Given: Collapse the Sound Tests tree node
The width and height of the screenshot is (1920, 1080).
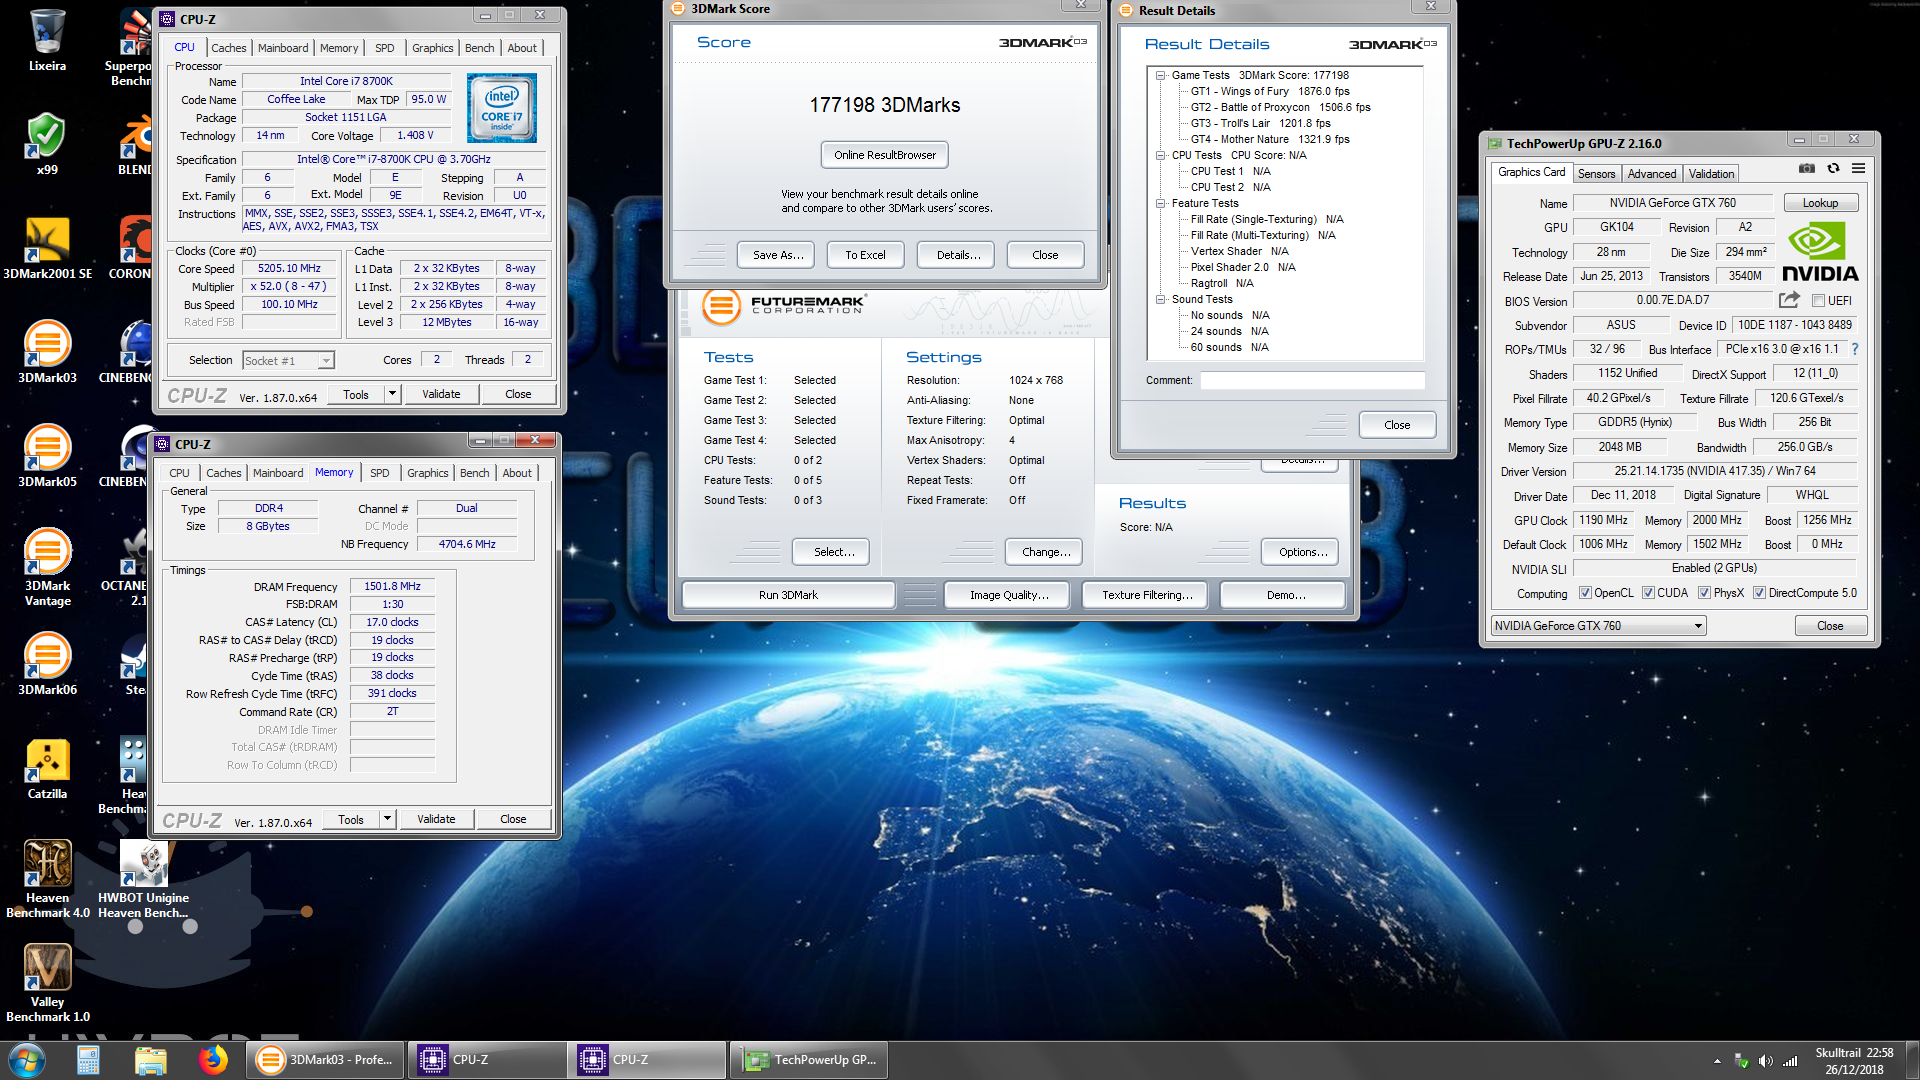Looking at the screenshot, I should [x=1161, y=299].
